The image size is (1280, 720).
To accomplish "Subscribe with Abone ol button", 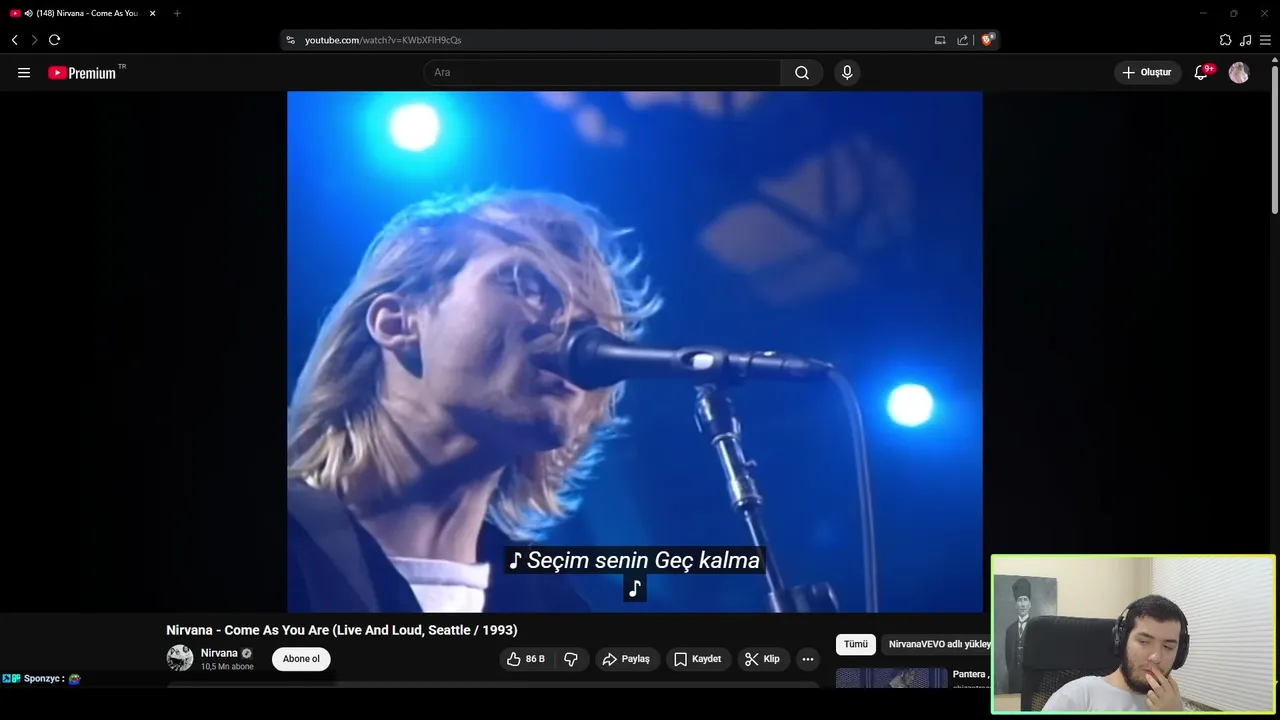I will tap(301, 659).
